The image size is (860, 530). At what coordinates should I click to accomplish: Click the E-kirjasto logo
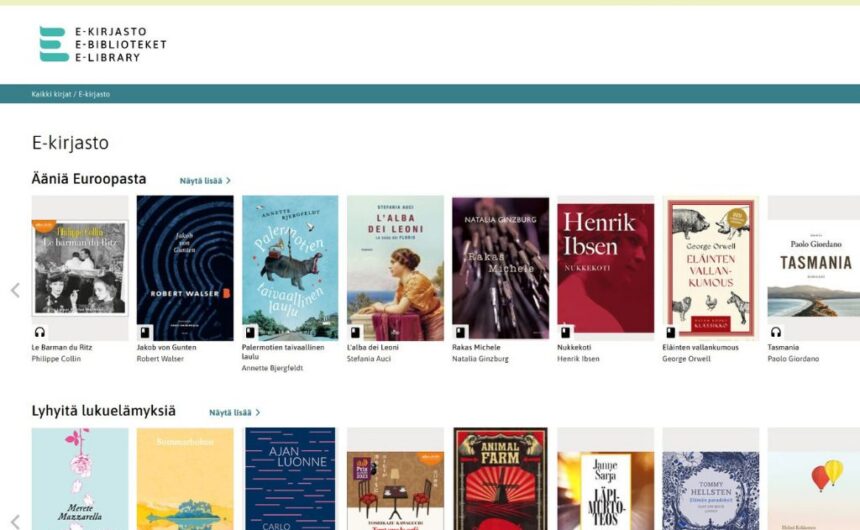pyautogui.click(x=103, y=44)
